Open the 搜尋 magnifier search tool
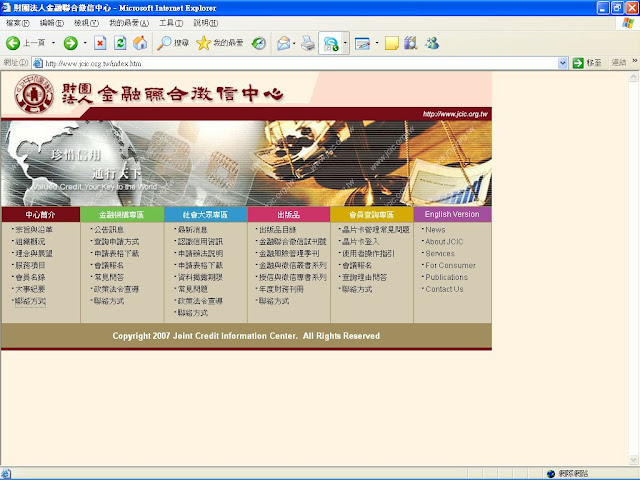The width and height of the screenshot is (640, 480). coord(173,43)
